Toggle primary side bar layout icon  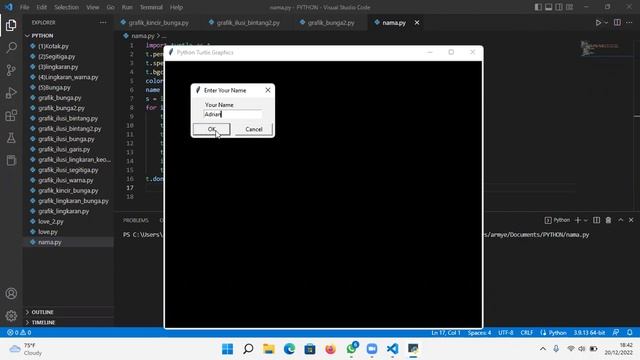(x=538, y=7)
